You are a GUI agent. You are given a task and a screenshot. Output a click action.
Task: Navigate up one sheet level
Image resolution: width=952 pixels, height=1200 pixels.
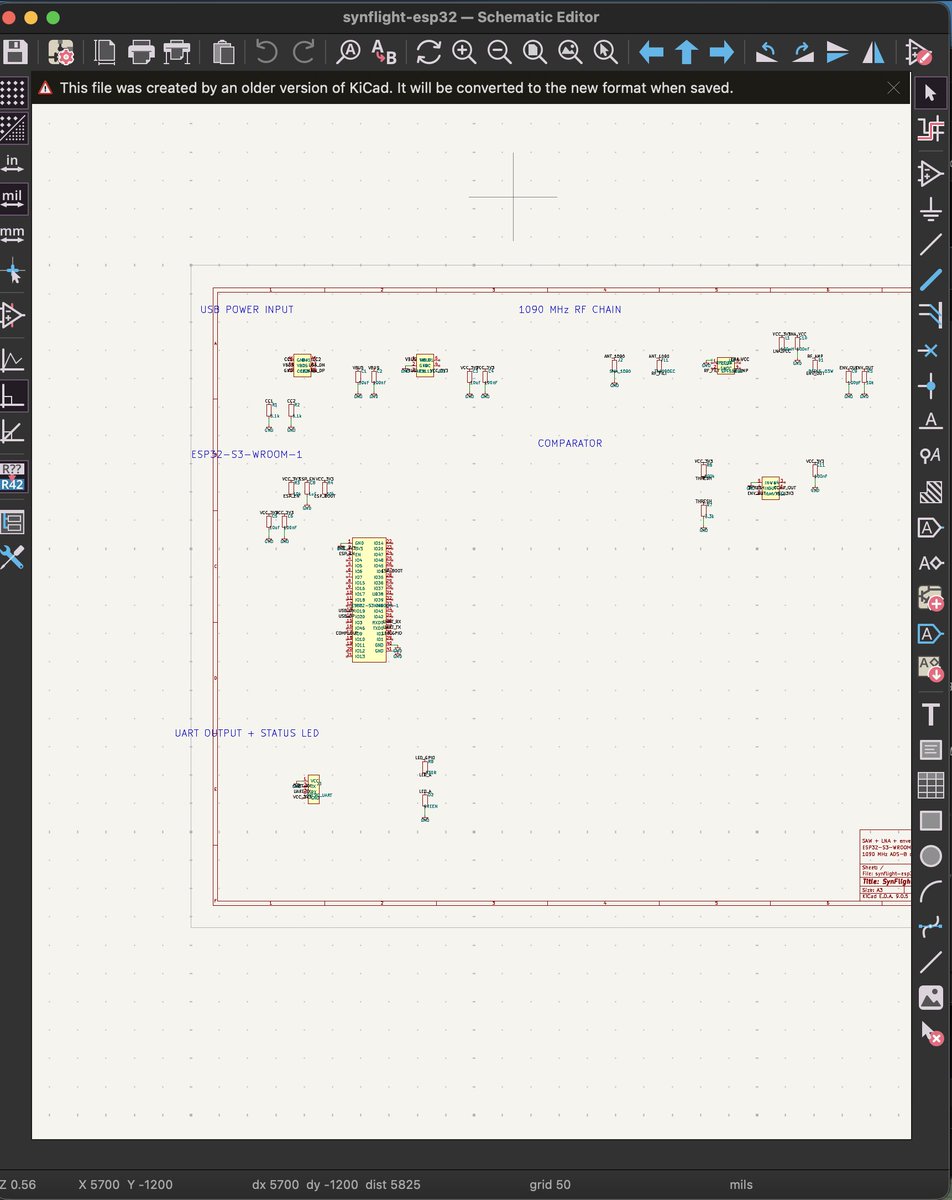pyautogui.click(x=686, y=52)
